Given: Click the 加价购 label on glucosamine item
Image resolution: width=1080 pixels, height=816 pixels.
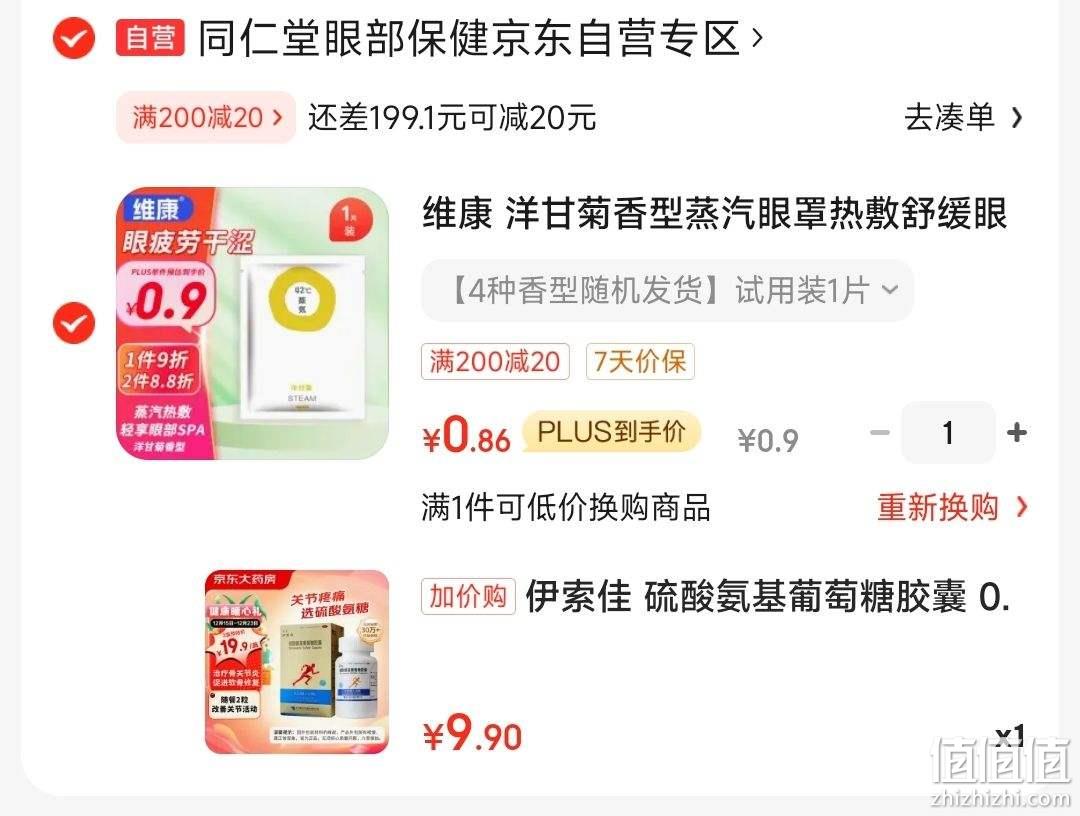Looking at the screenshot, I should [468, 596].
